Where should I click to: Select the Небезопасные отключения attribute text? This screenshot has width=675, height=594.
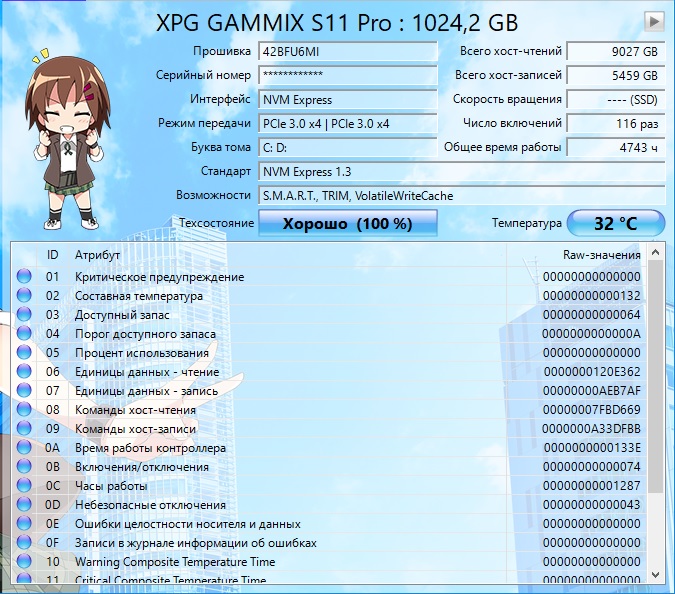pyautogui.click(x=150, y=504)
